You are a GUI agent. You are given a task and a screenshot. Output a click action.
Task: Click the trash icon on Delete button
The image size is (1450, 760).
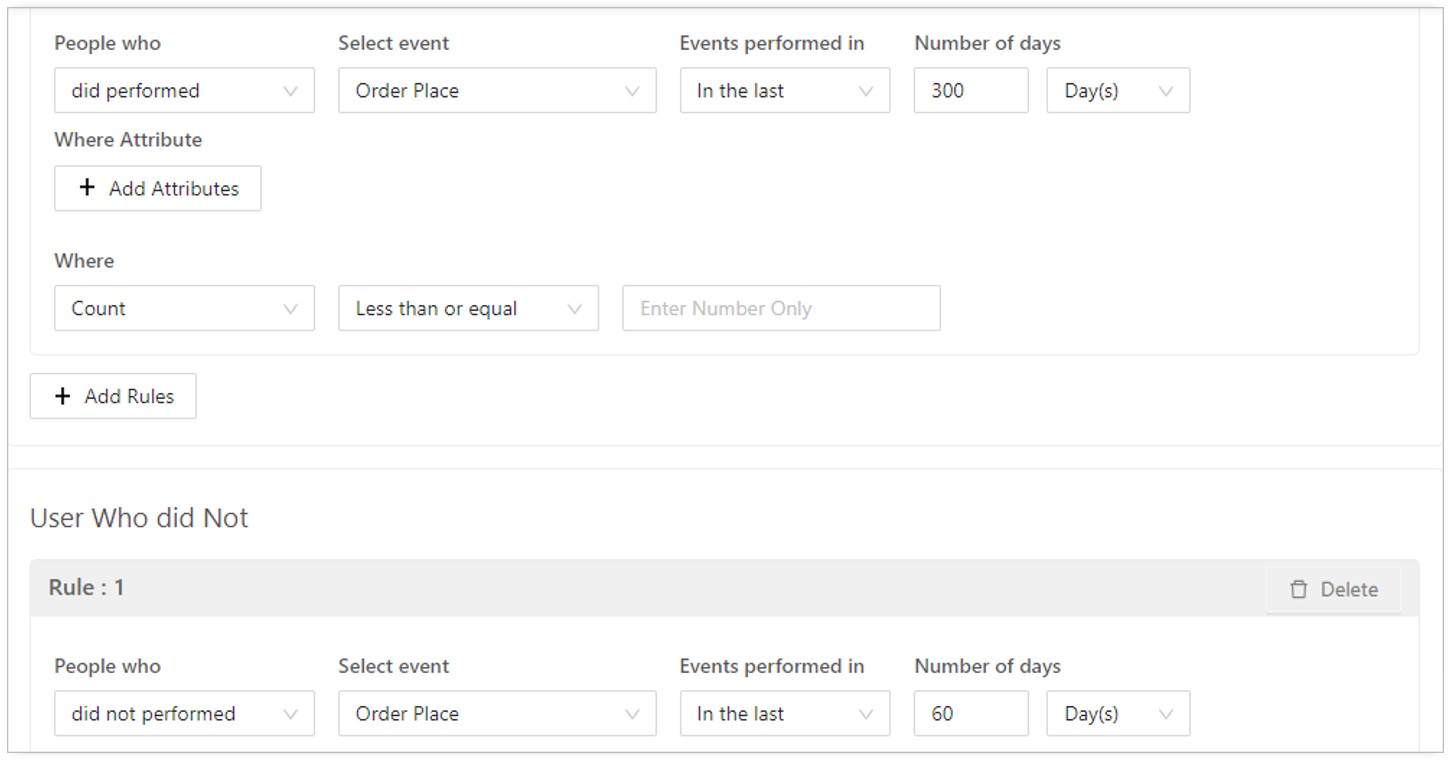point(1299,589)
